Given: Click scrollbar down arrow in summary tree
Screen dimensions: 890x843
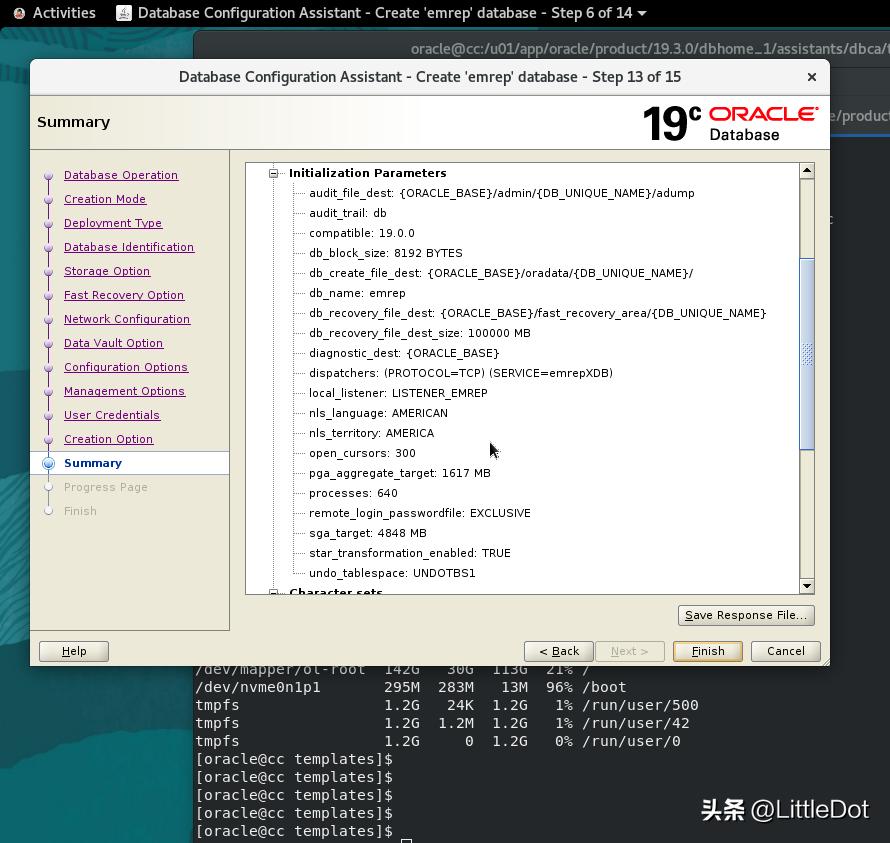Looking at the screenshot, I should [x=807, y=586].
